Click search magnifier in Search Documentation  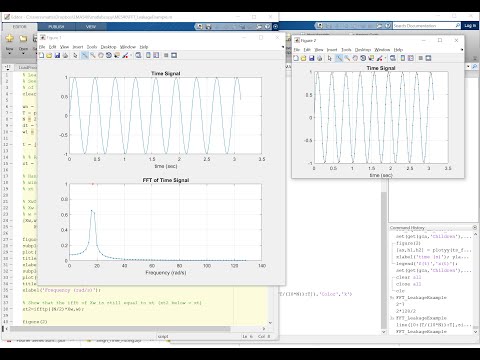[x=458, y=26]
